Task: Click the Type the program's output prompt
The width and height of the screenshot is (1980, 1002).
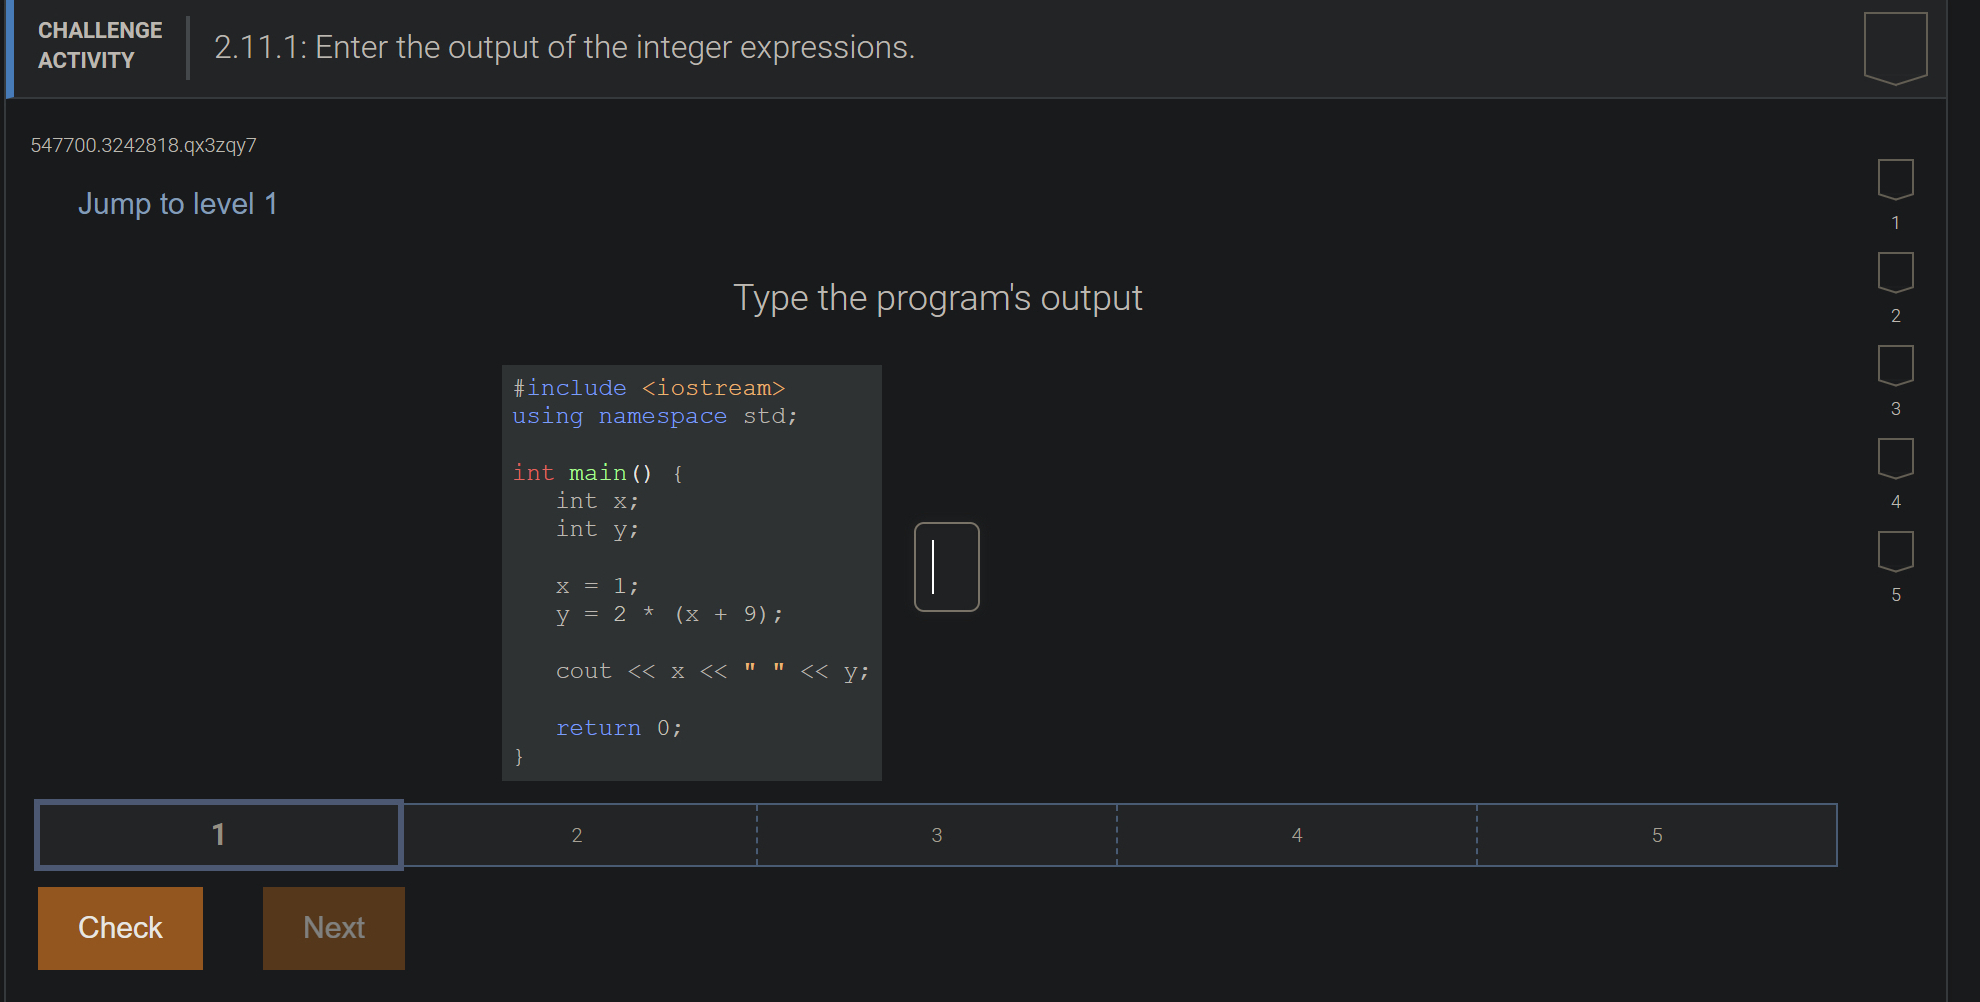Action: [x=937, y=298]
